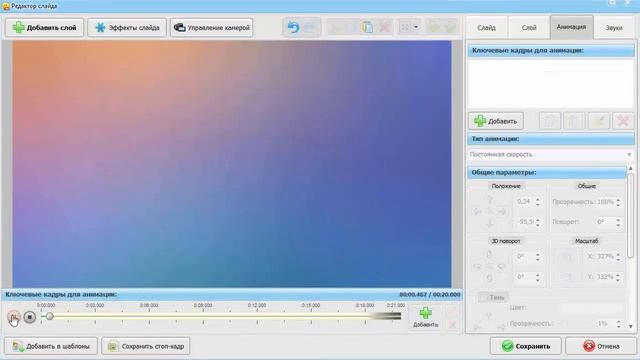Click the snowflake icon on Эффекты слайда

pyautogui.click(x=100, y=27)
